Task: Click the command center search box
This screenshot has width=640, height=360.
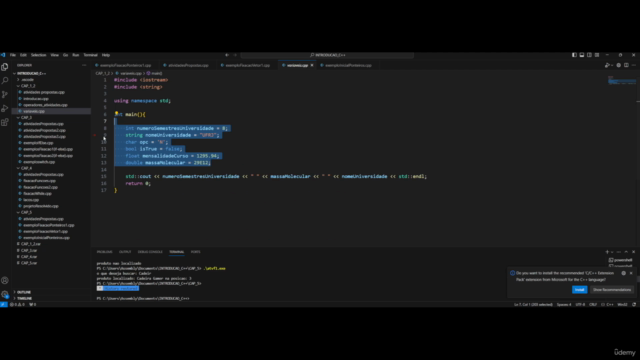Action: pos(327,55)
